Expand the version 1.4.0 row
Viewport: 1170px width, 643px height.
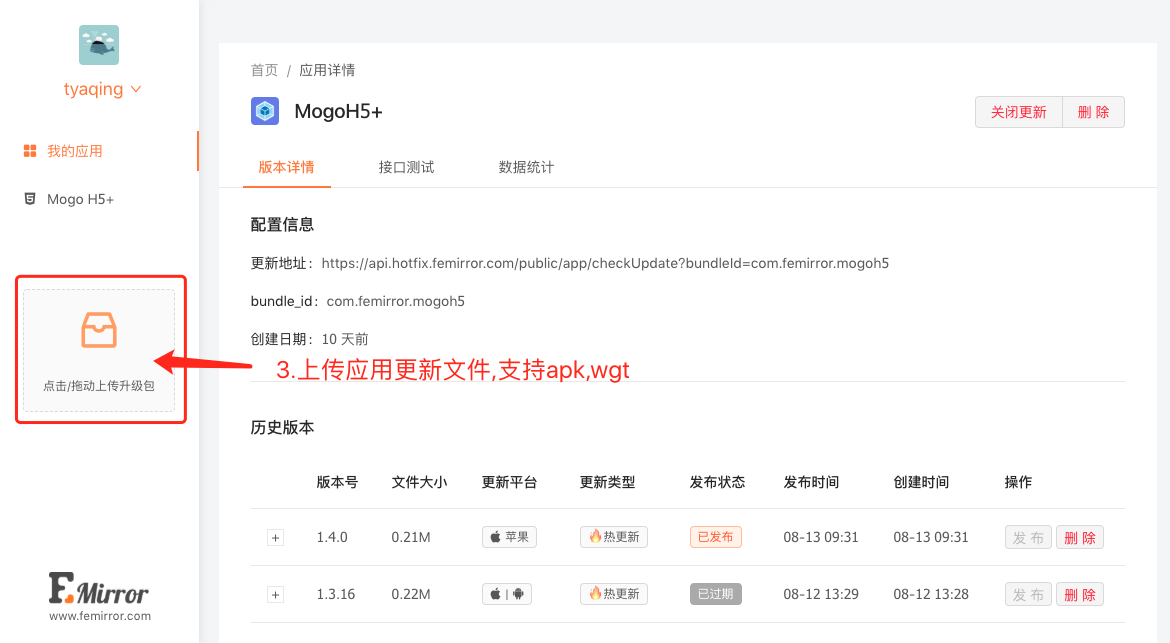(x=276, y=538)
